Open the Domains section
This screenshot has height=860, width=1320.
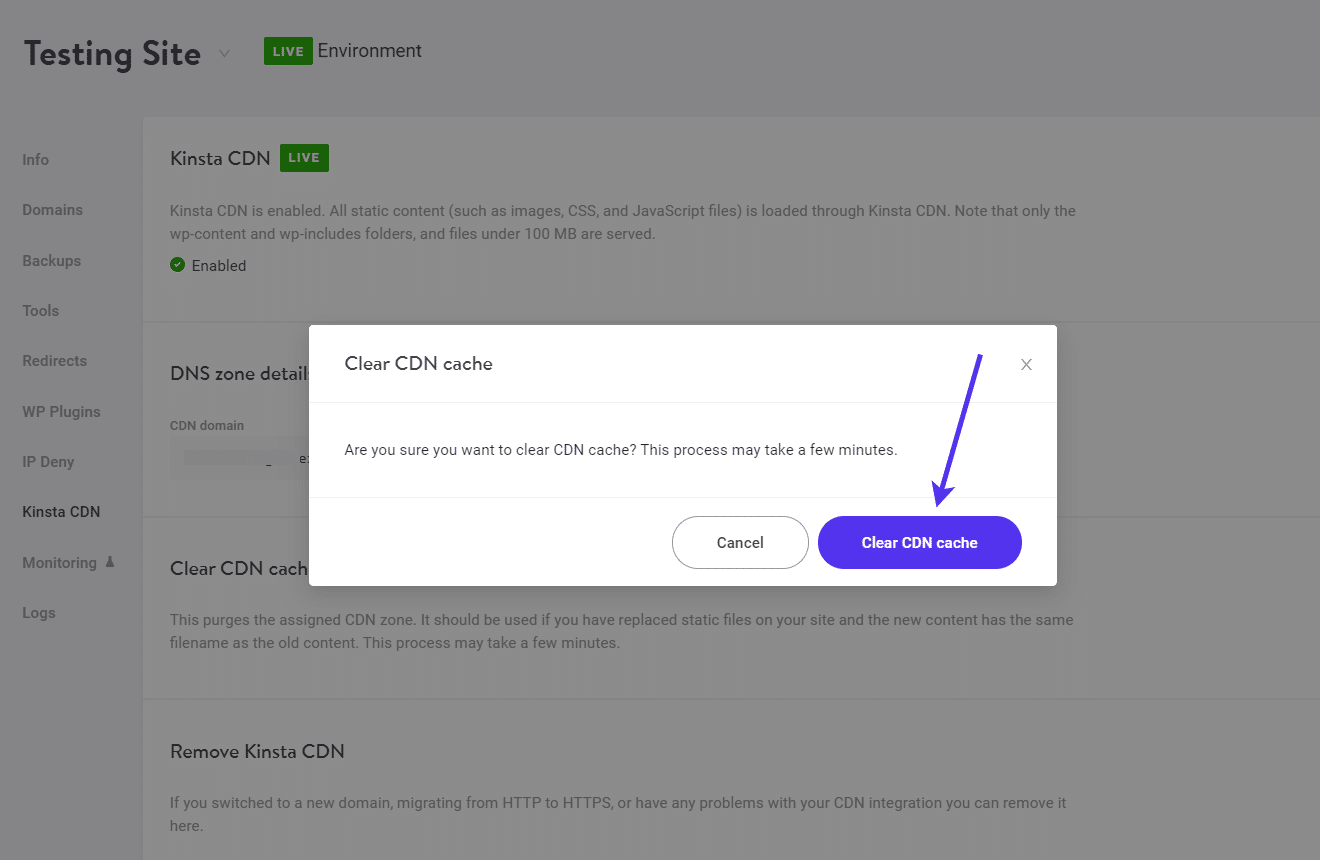(x=51, y=209)
